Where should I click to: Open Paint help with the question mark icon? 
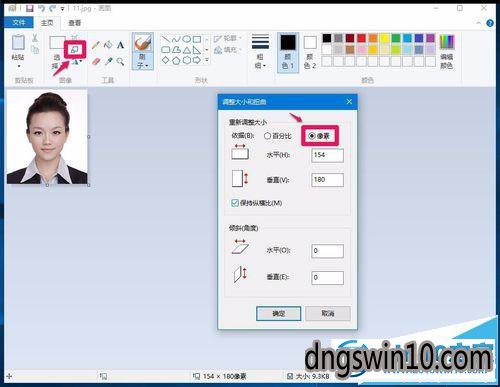(490, 23)
